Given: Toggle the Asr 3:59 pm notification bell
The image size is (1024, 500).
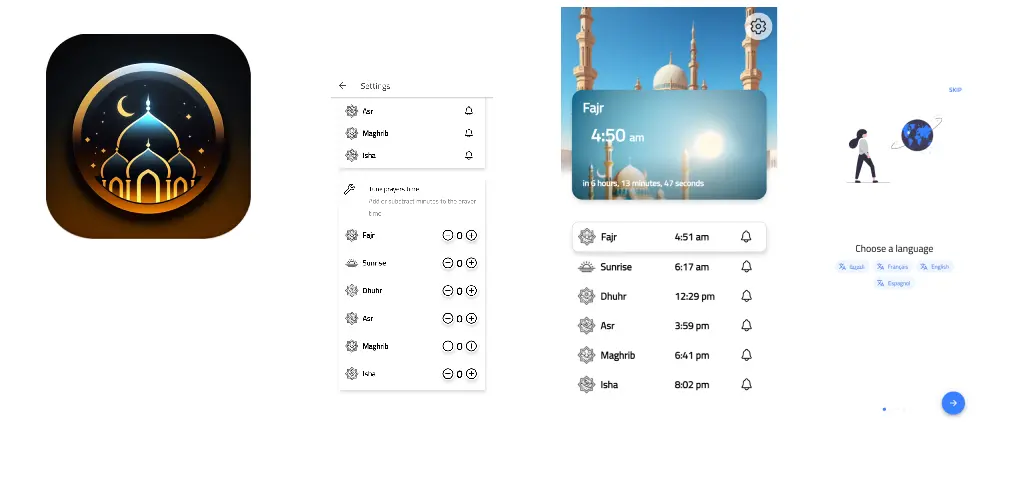Looking at the screenshot, I should [x=746, y=325].
